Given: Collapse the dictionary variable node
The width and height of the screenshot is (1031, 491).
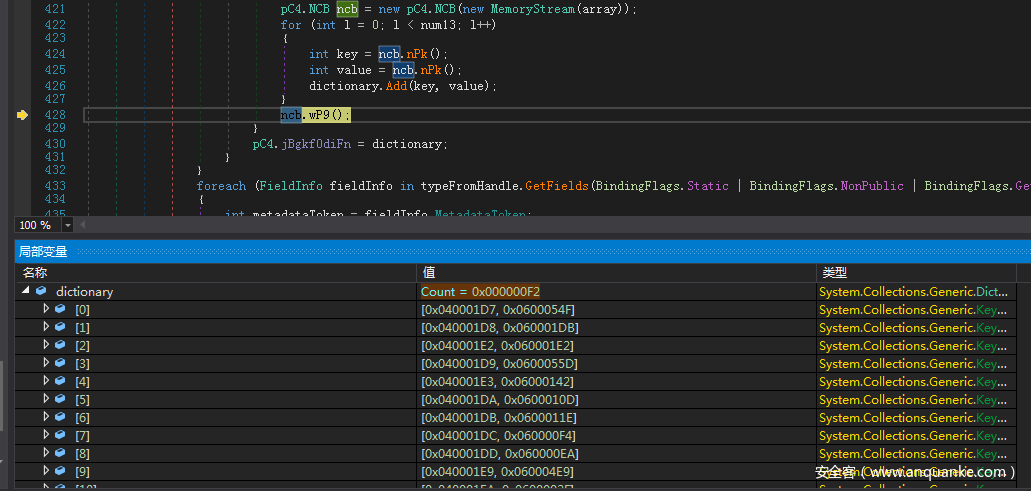Looking at the screenshot, I should click(x=25, y=292).
